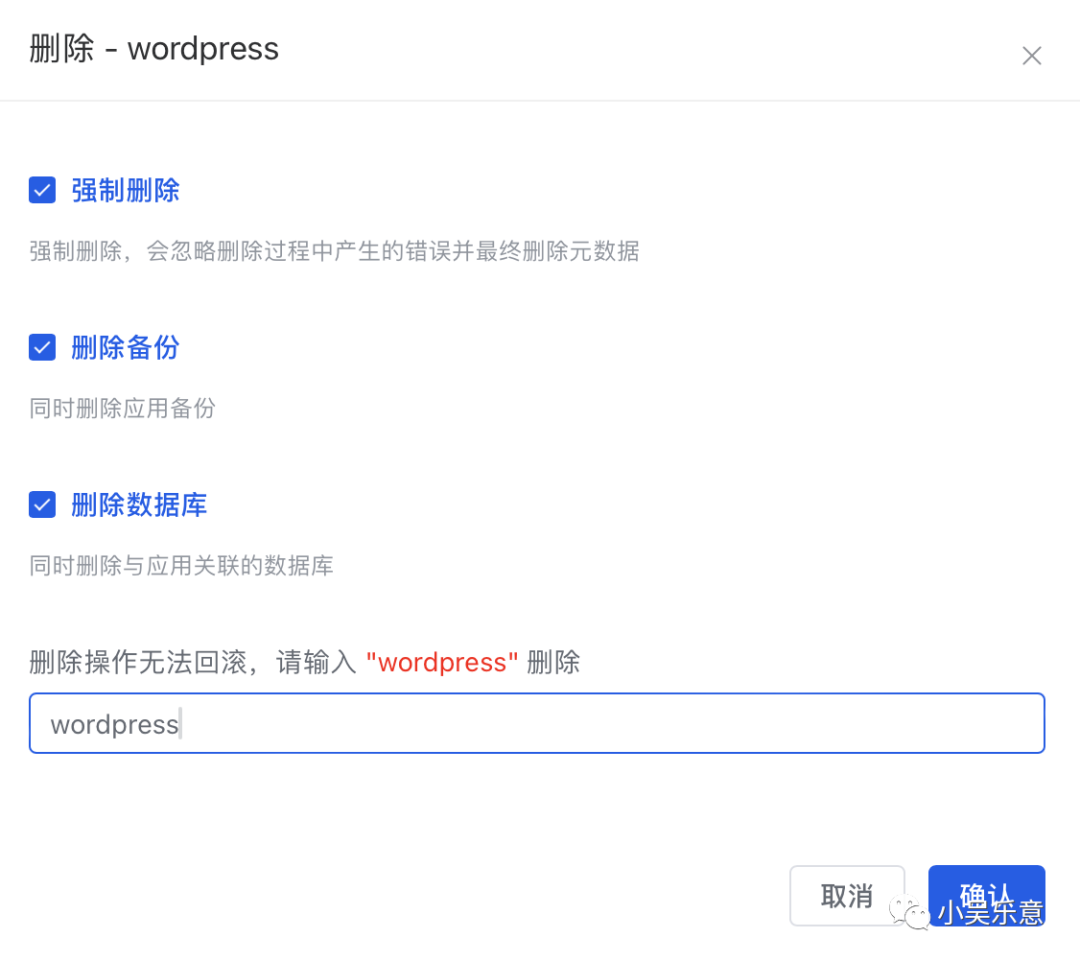Click the dialog title 删除 - wordpress
The height and width of the screenshot is (961, 1080).
(x=154, y=49)
